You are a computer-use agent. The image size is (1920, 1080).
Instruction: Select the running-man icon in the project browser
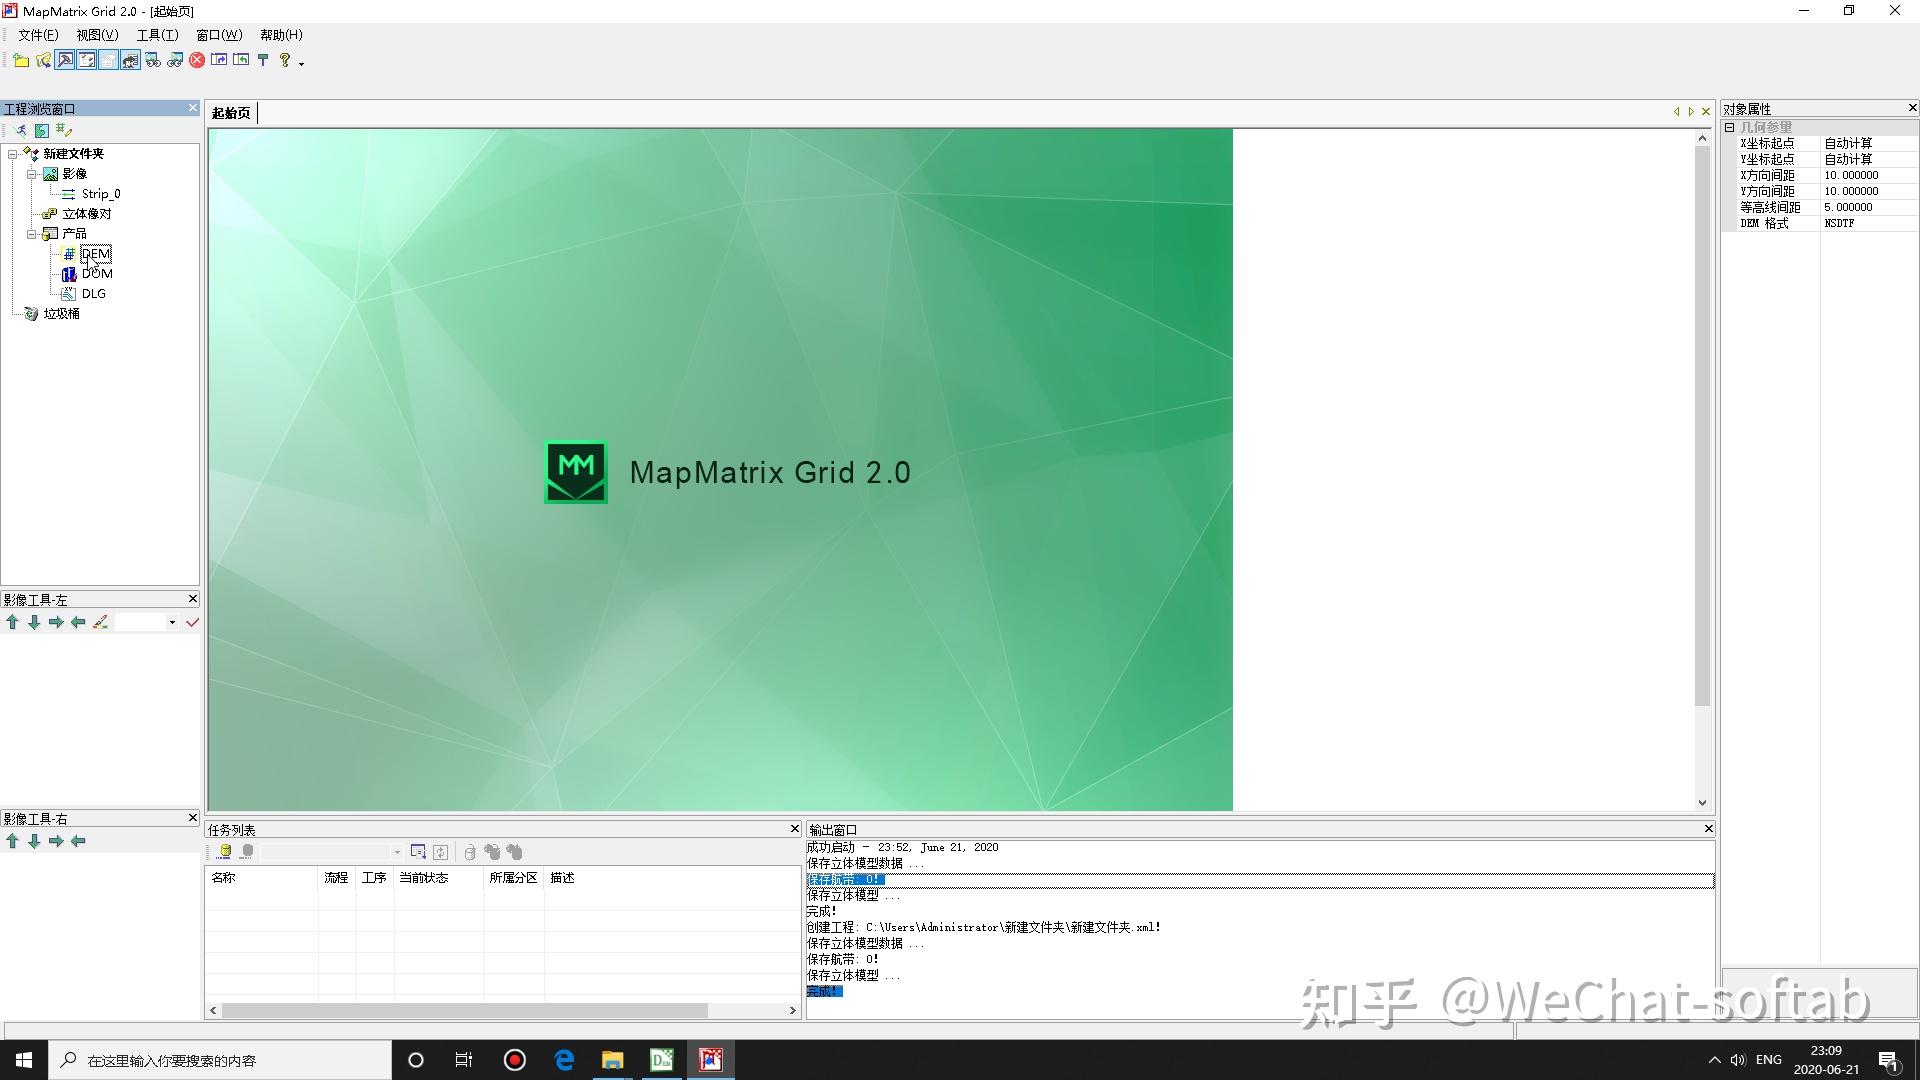click(21, 130)
